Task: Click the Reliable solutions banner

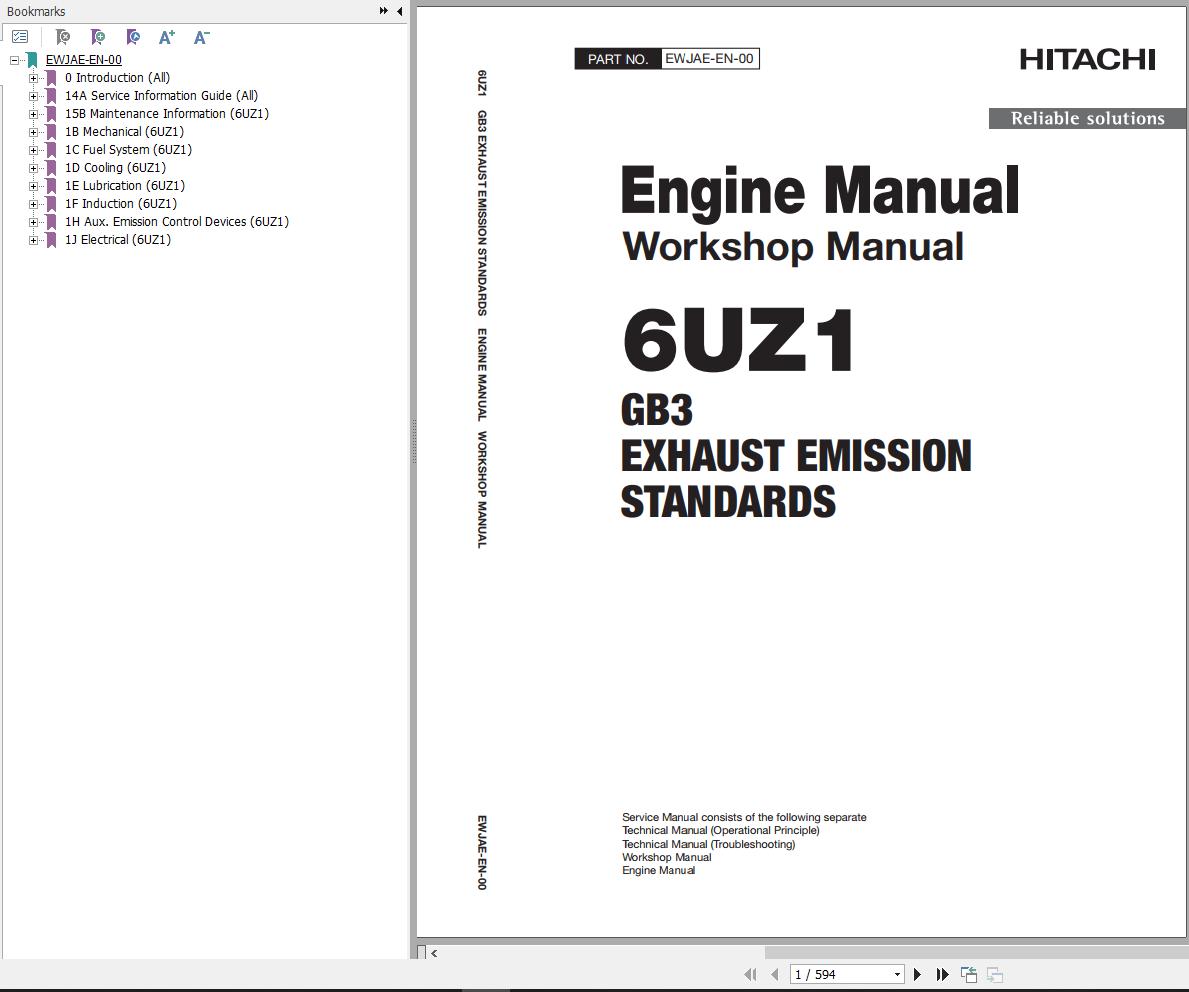Action: click(x=1087, y=118)
